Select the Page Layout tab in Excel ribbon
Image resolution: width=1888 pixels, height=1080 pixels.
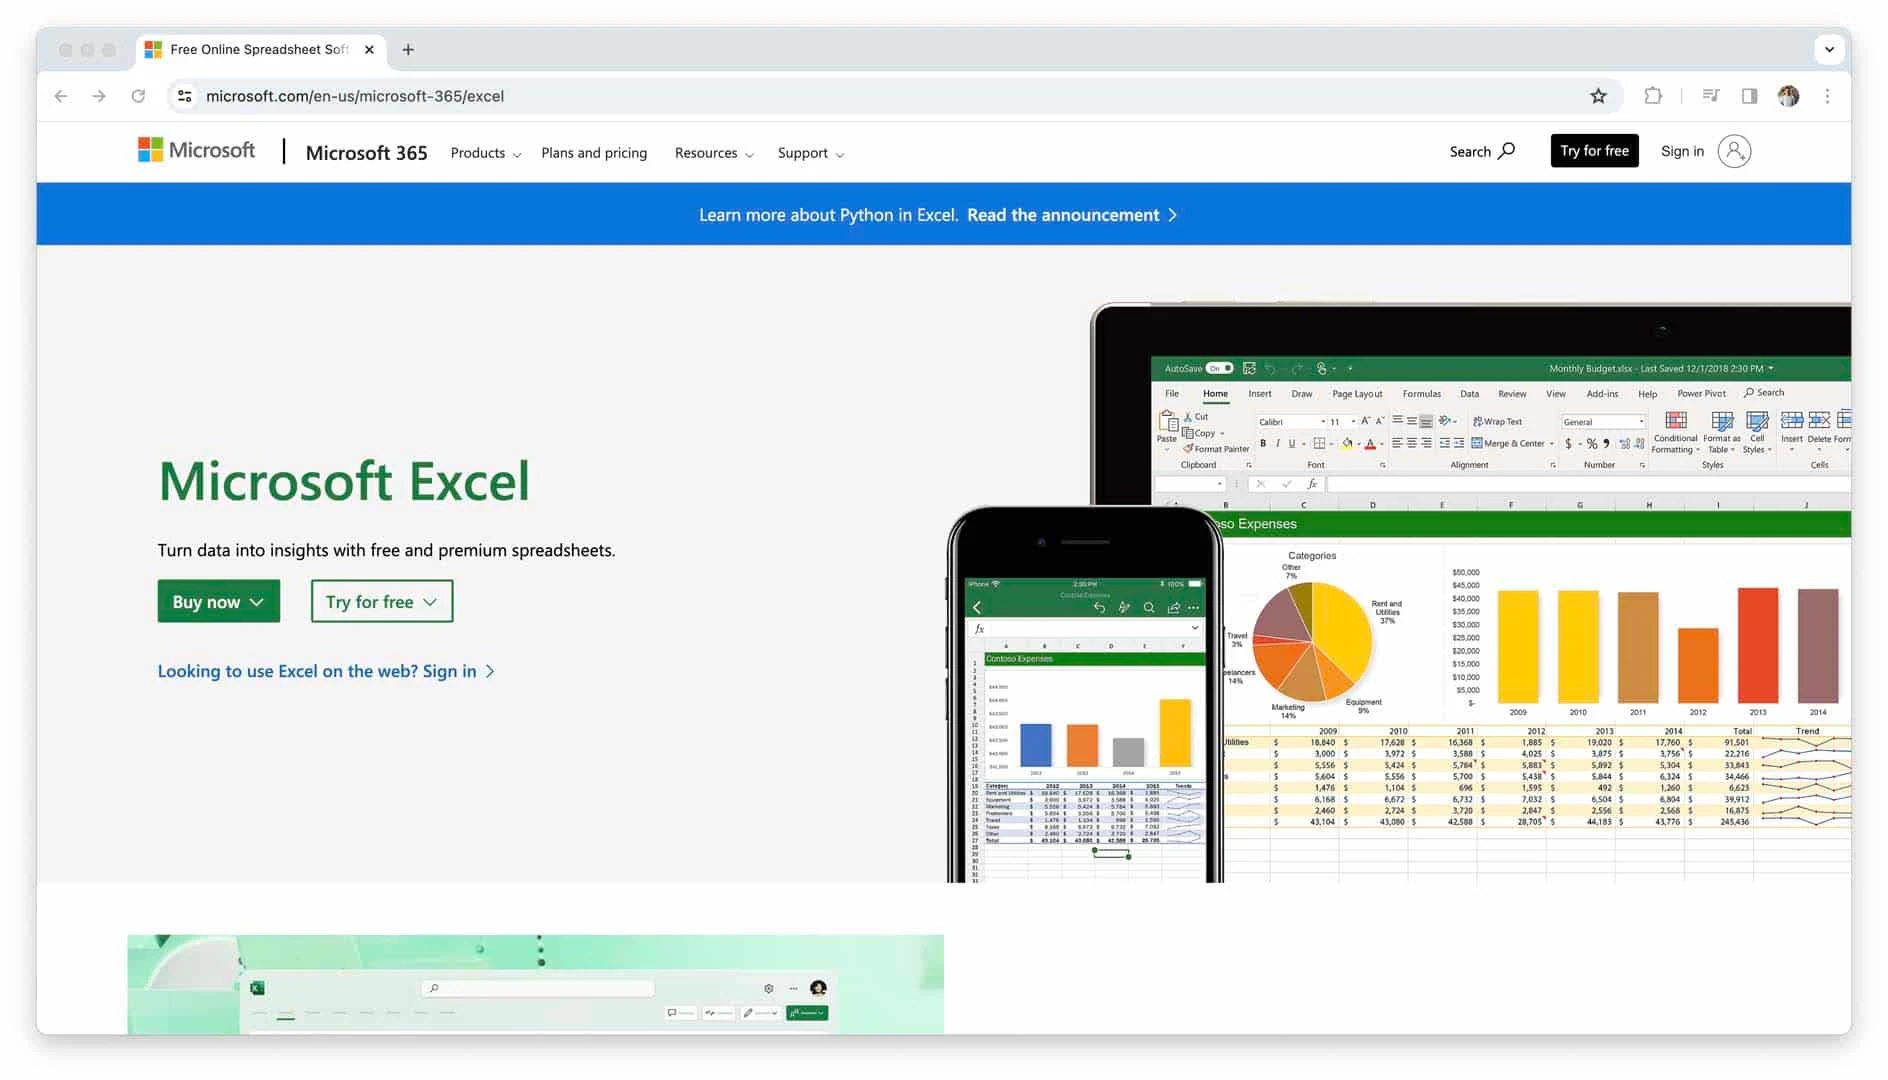[x=1357, y=394]
